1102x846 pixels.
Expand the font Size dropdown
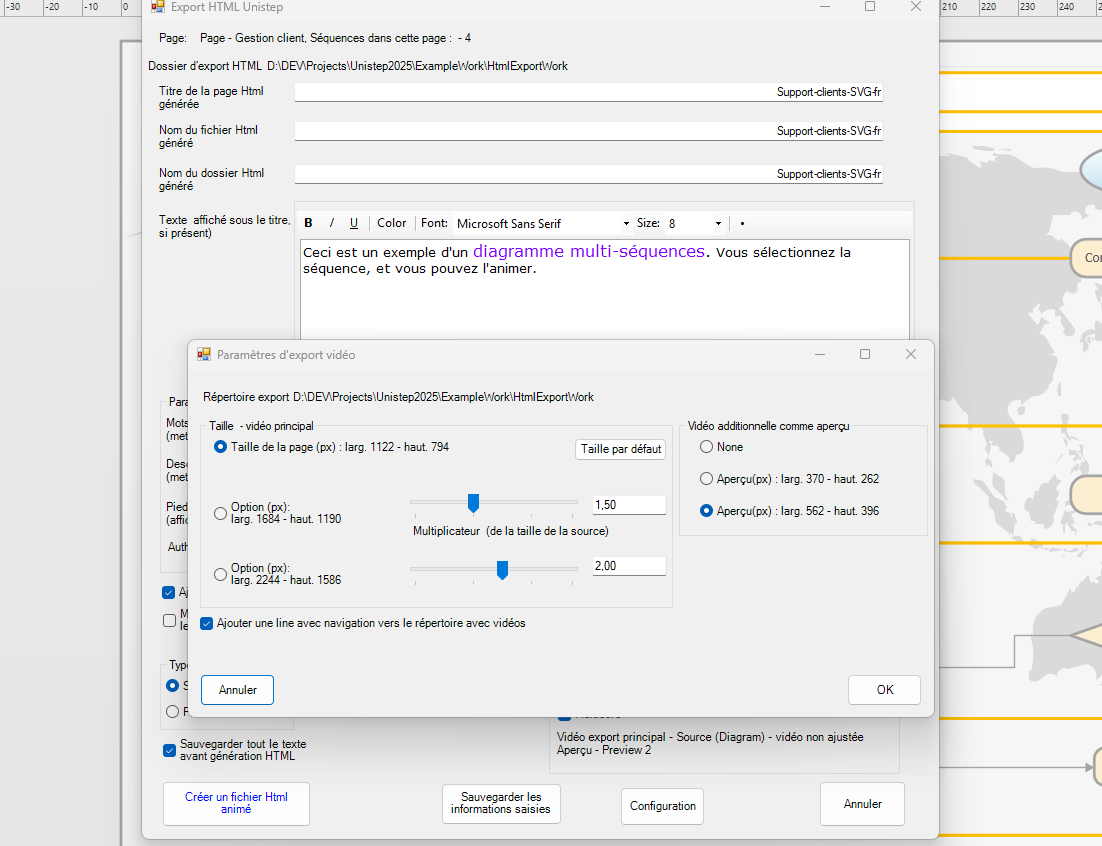[x=696, y=223]
